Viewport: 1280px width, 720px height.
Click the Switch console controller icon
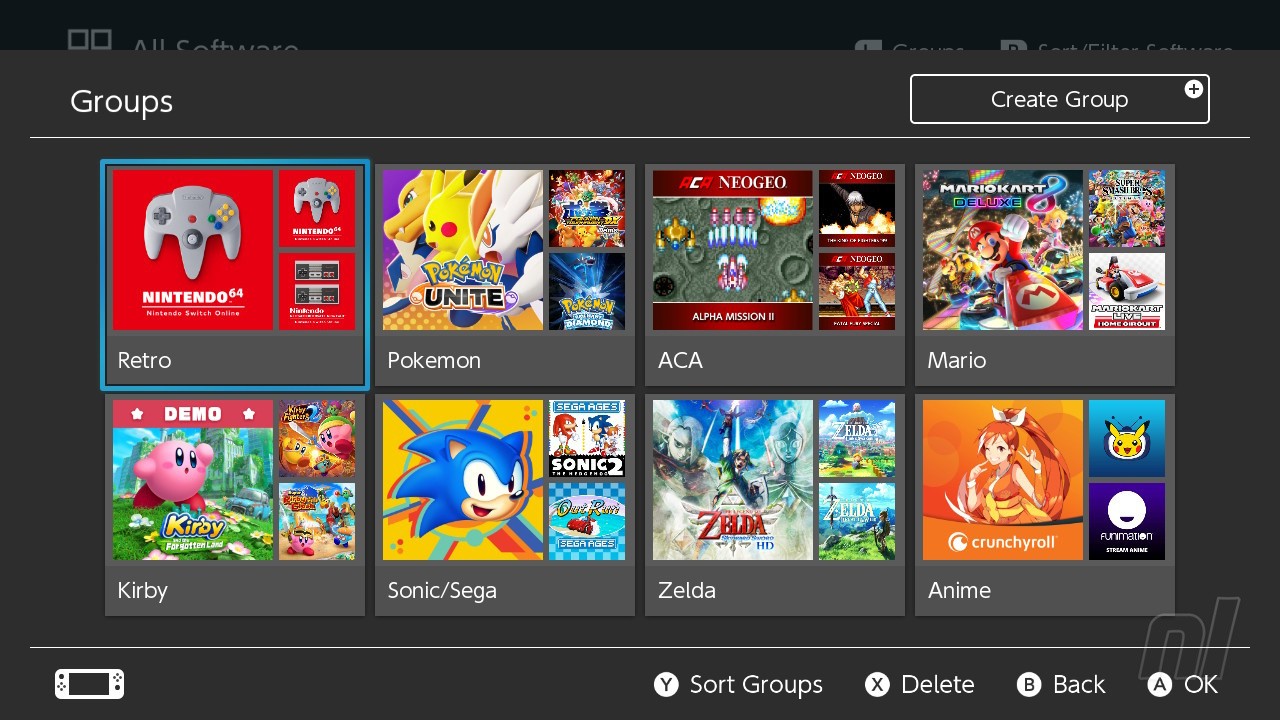coord(90,684)
